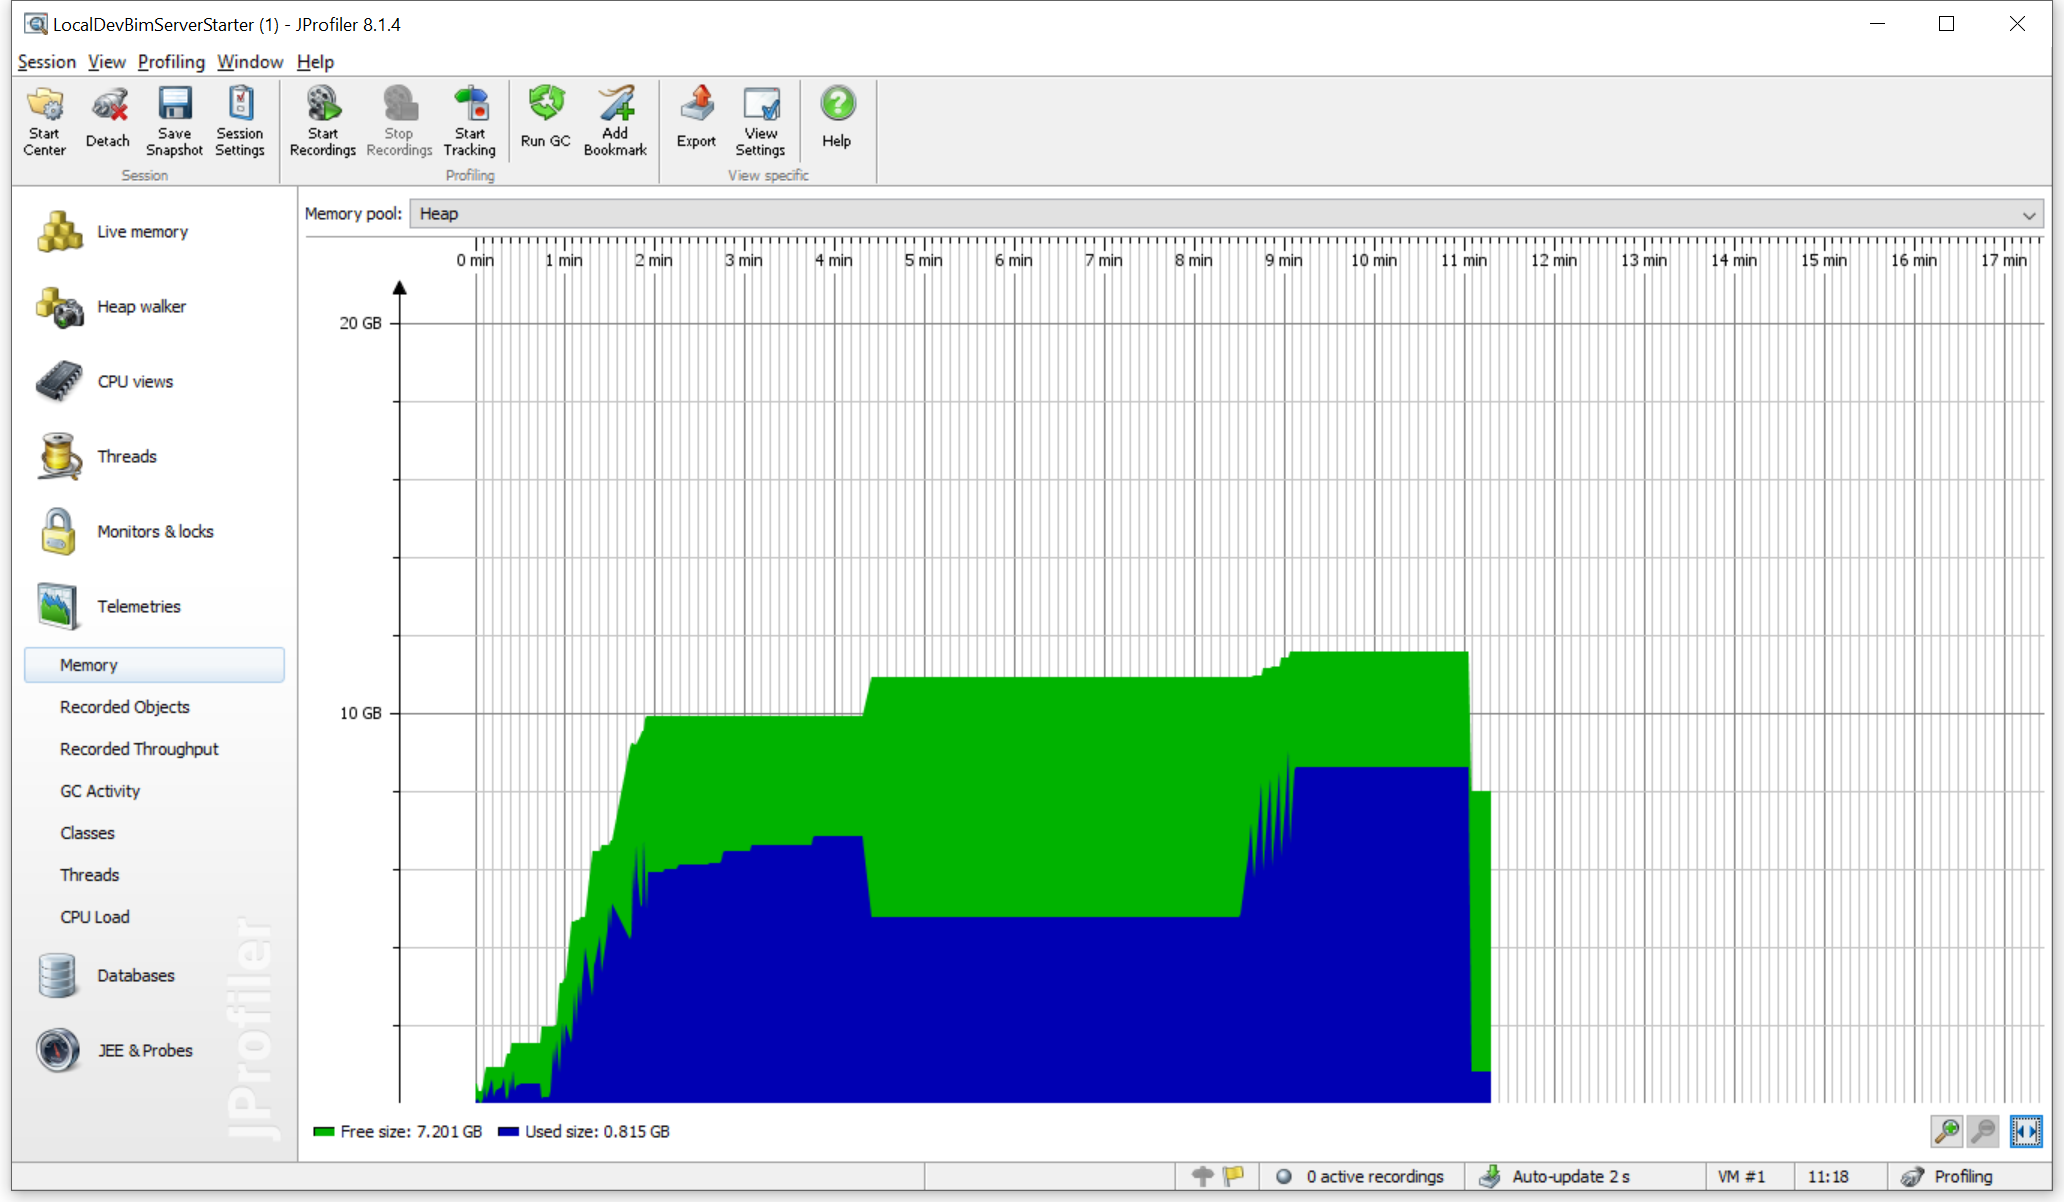Click the green Free size legend swatch
This screenshot has width=2064, height=1202.
tap(323, 1132)
